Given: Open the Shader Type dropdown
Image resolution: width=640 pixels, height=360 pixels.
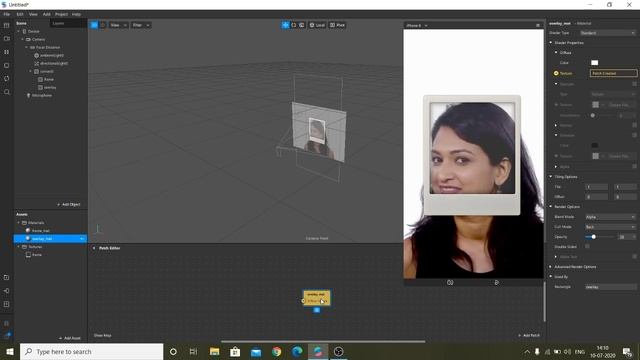Looking at the screenshot, I should [x=608, y=33].
